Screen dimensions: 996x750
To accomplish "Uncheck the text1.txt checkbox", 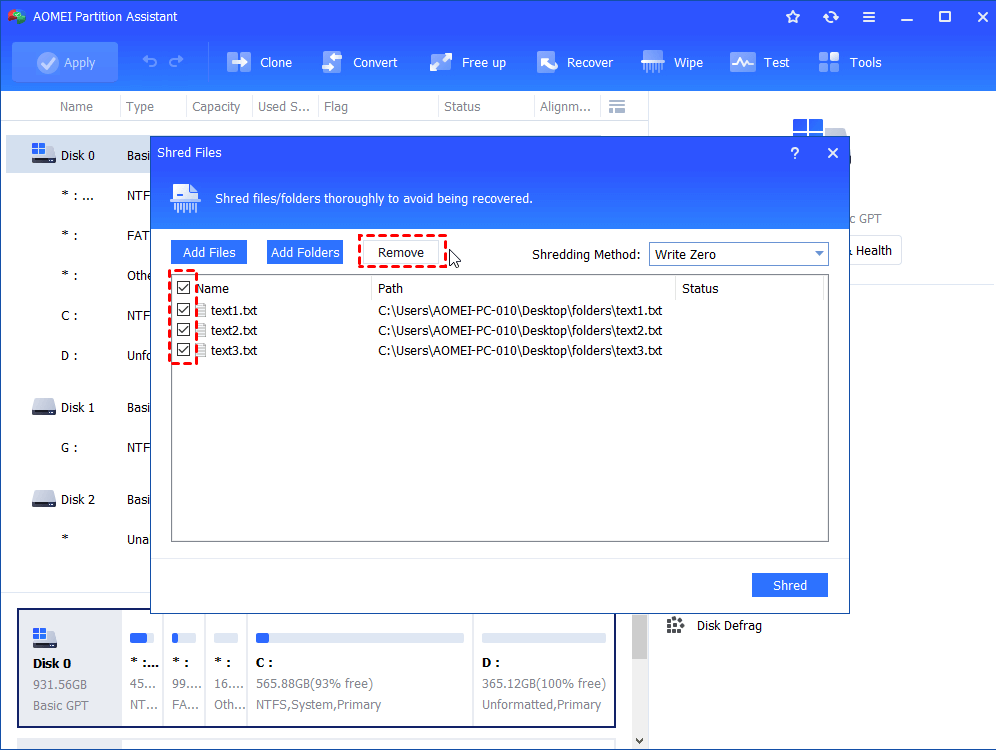I will (184, 309).
